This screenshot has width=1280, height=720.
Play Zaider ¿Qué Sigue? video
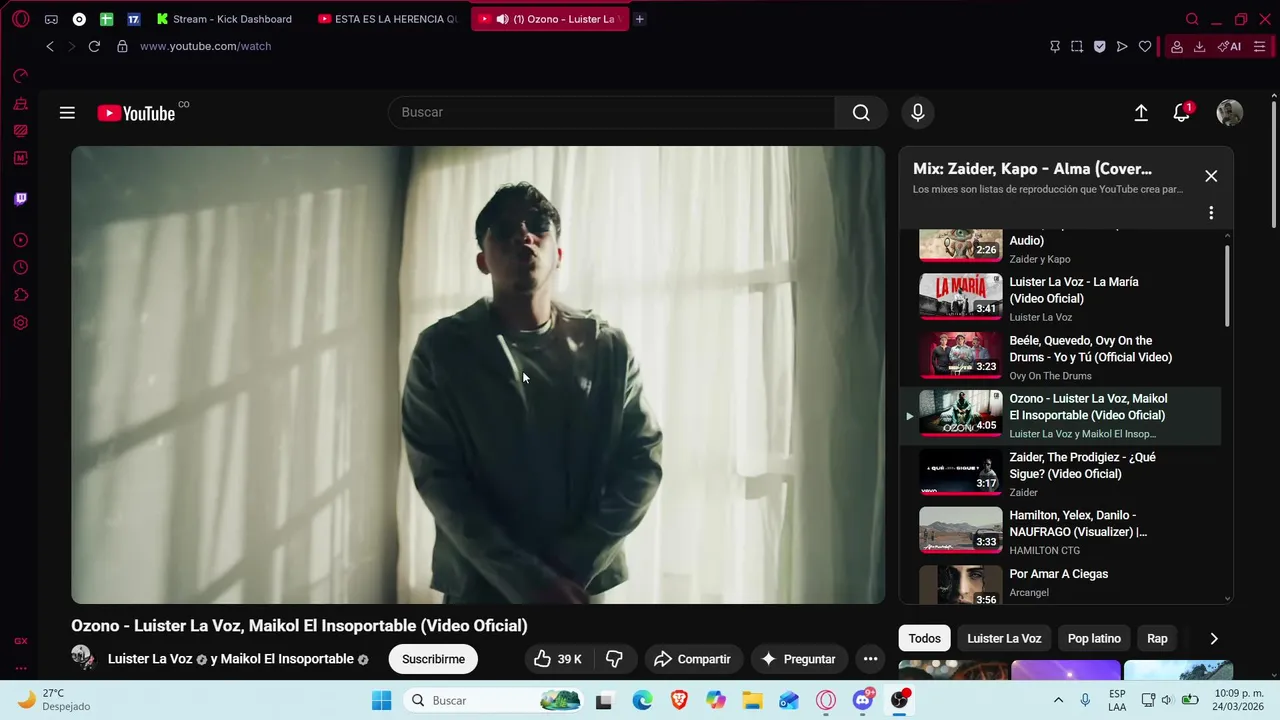click(x=1060, y=474)
